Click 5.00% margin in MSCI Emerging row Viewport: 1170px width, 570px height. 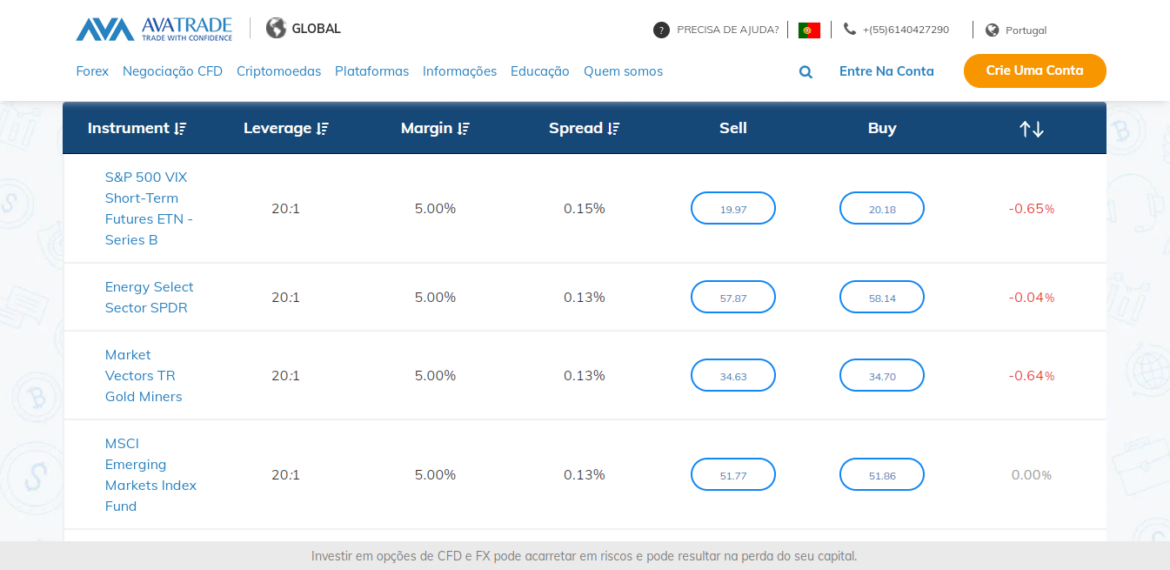(x=435, y=475)
